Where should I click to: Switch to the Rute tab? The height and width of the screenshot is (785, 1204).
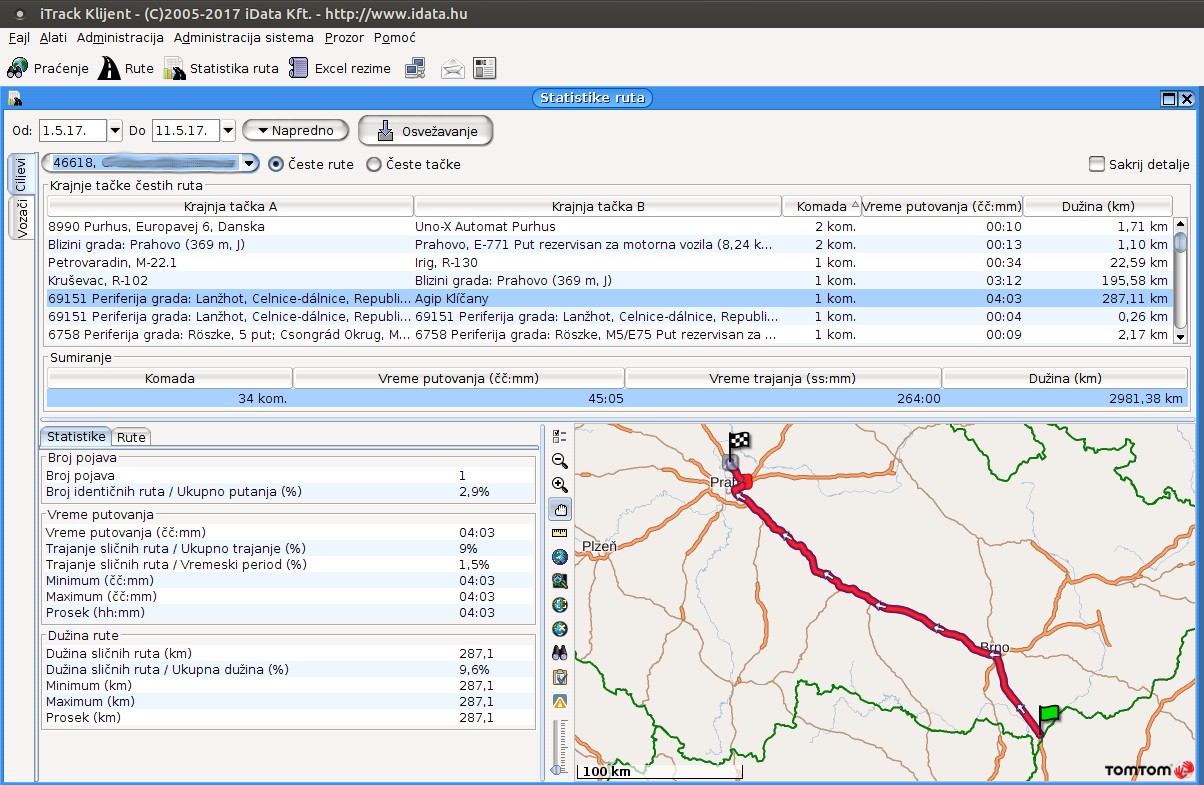[131, 437]
